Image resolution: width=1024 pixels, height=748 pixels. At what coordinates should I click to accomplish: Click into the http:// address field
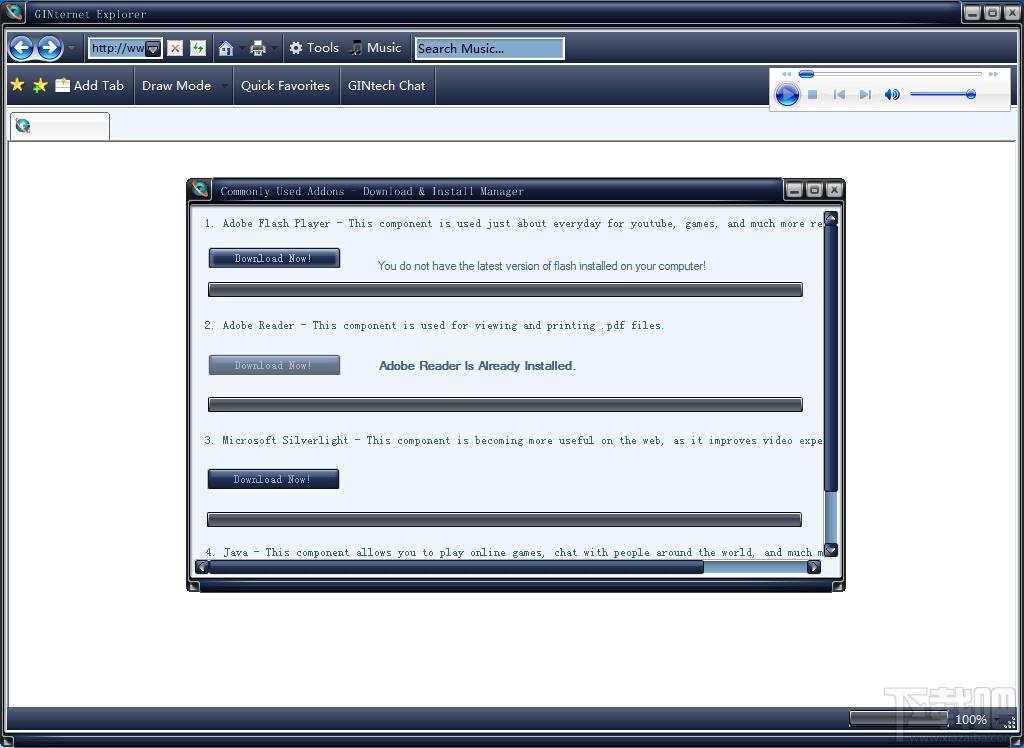118,48
